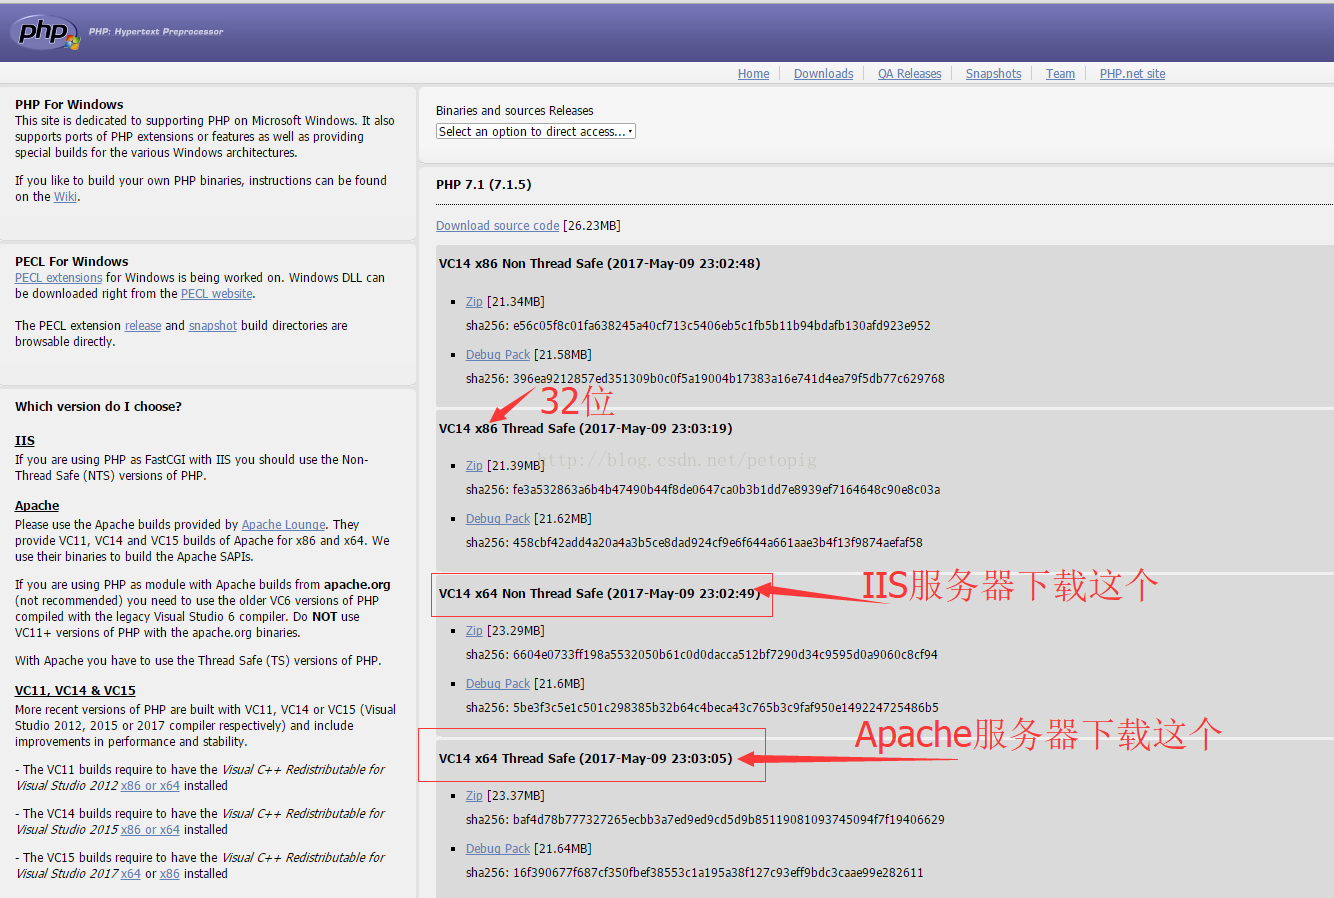Go to QA Releases page
The width and height of the screenshot is (1334, 898).
coord(909,74)
